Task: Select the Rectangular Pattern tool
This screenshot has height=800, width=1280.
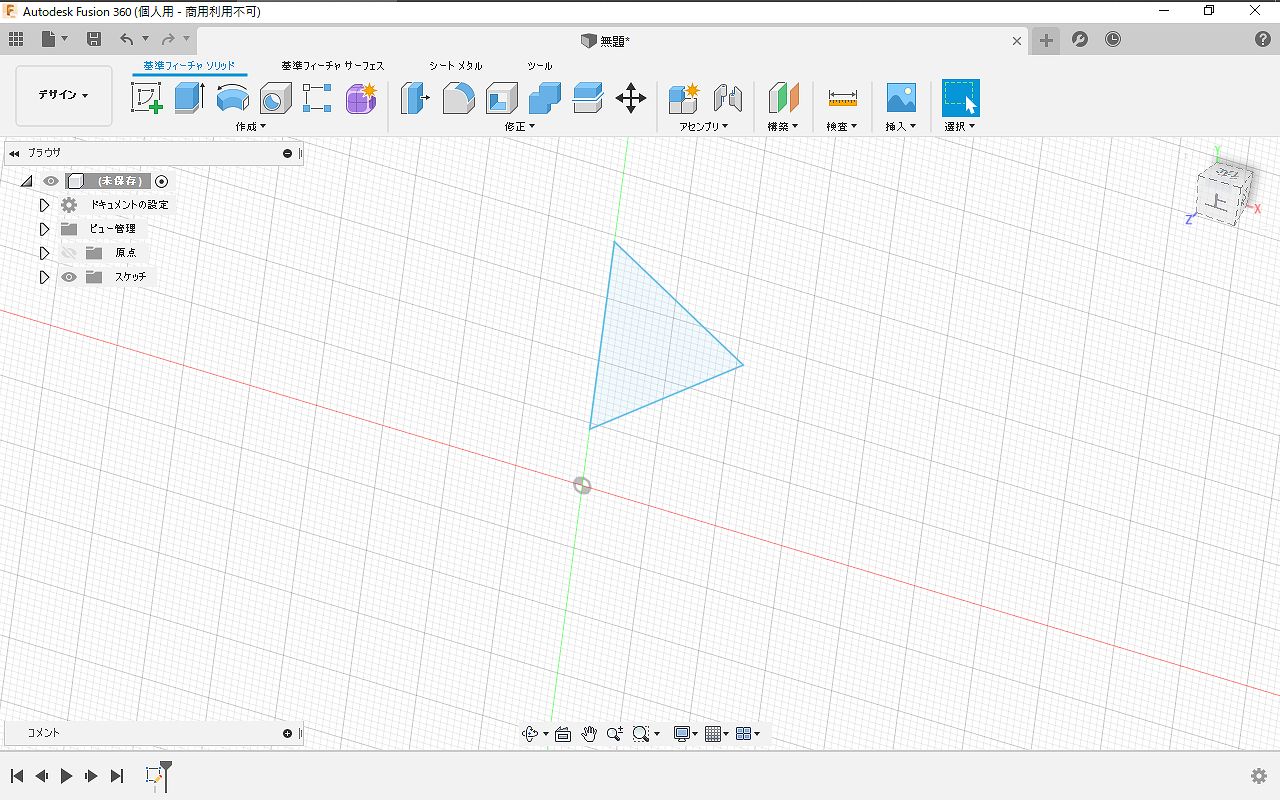Action: (x=317, y=98)
